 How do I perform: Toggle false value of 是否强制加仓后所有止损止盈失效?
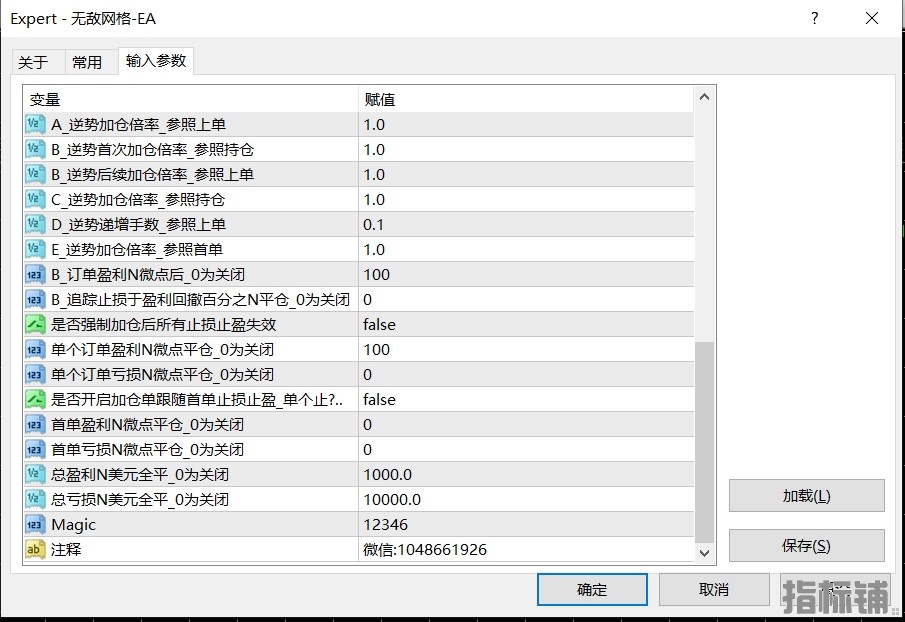pos(379,325)
